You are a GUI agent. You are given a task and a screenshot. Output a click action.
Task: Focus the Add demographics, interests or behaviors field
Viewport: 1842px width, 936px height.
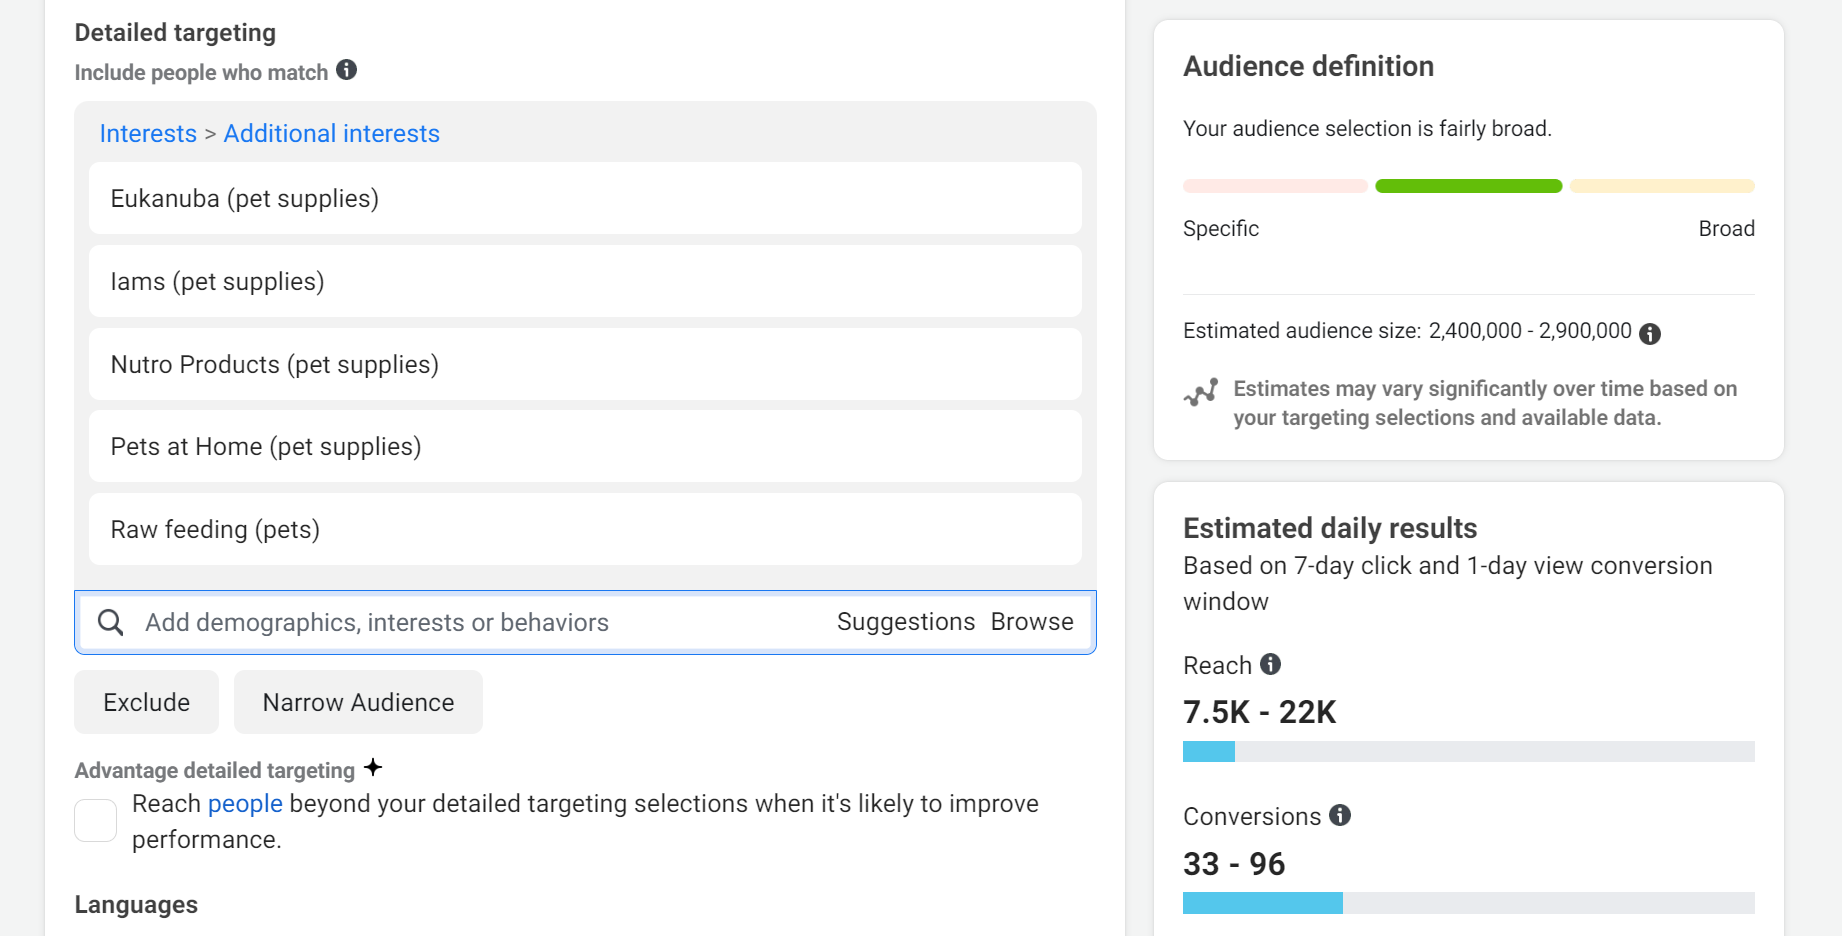click(x=585, y=622)
